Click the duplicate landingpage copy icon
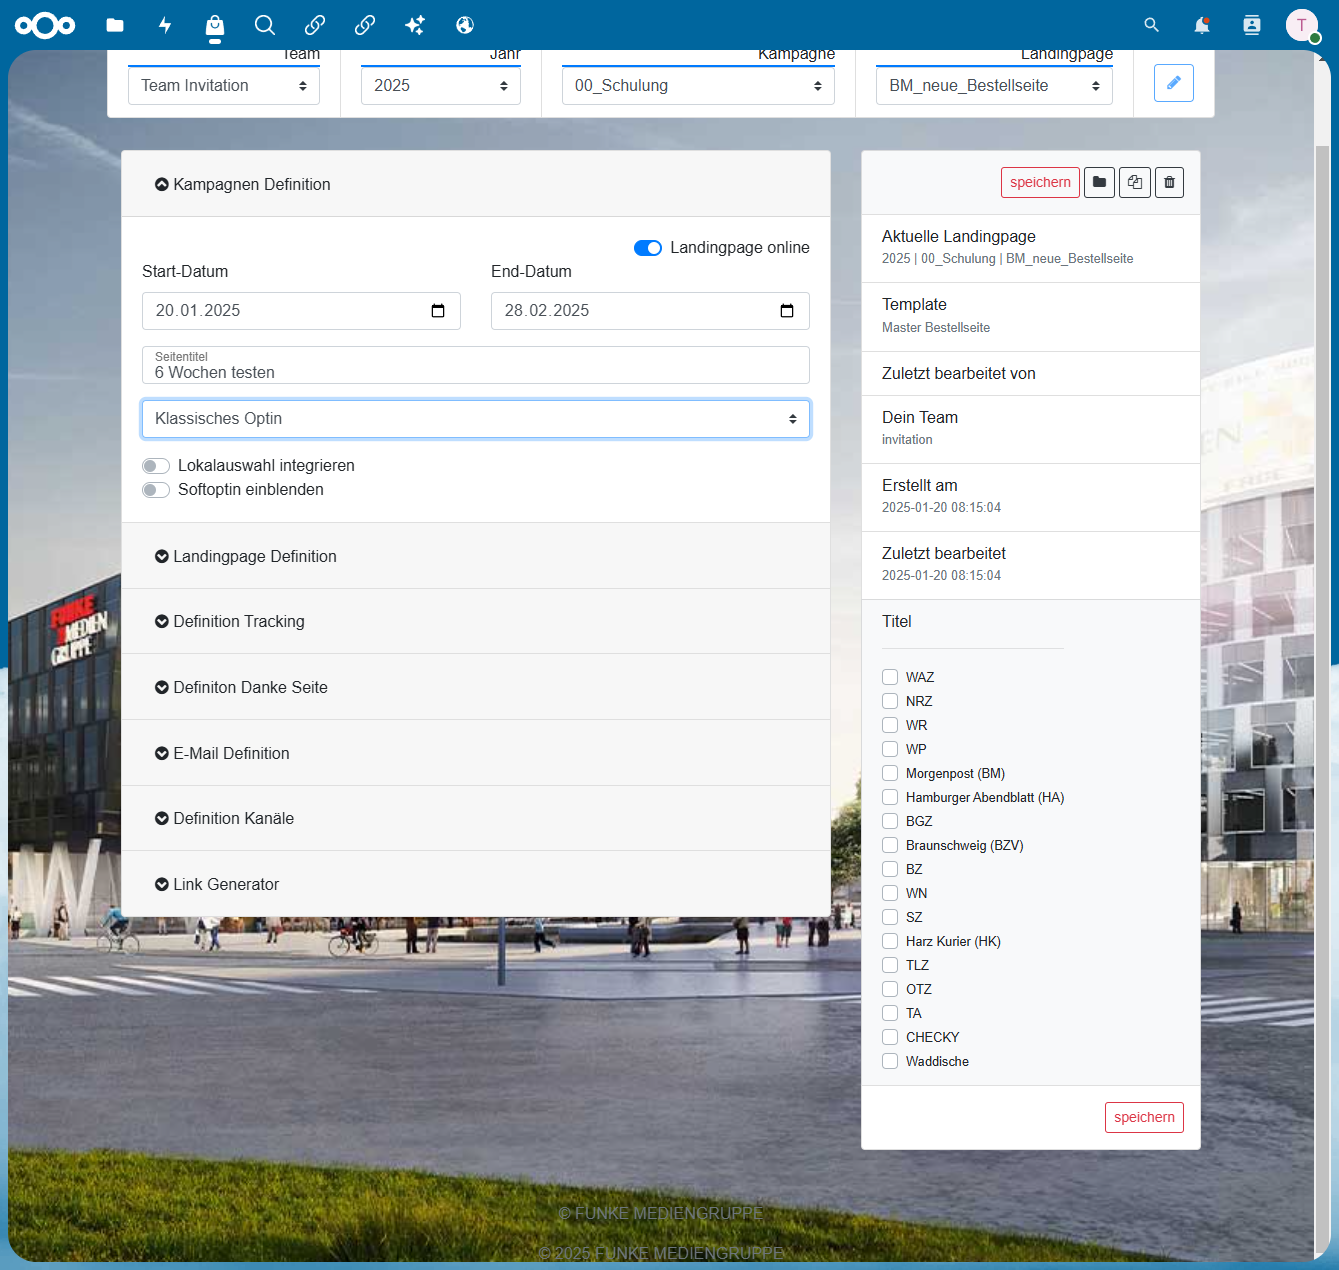This screenshot has width=1339, height=1270. [x=1135, y=182]
